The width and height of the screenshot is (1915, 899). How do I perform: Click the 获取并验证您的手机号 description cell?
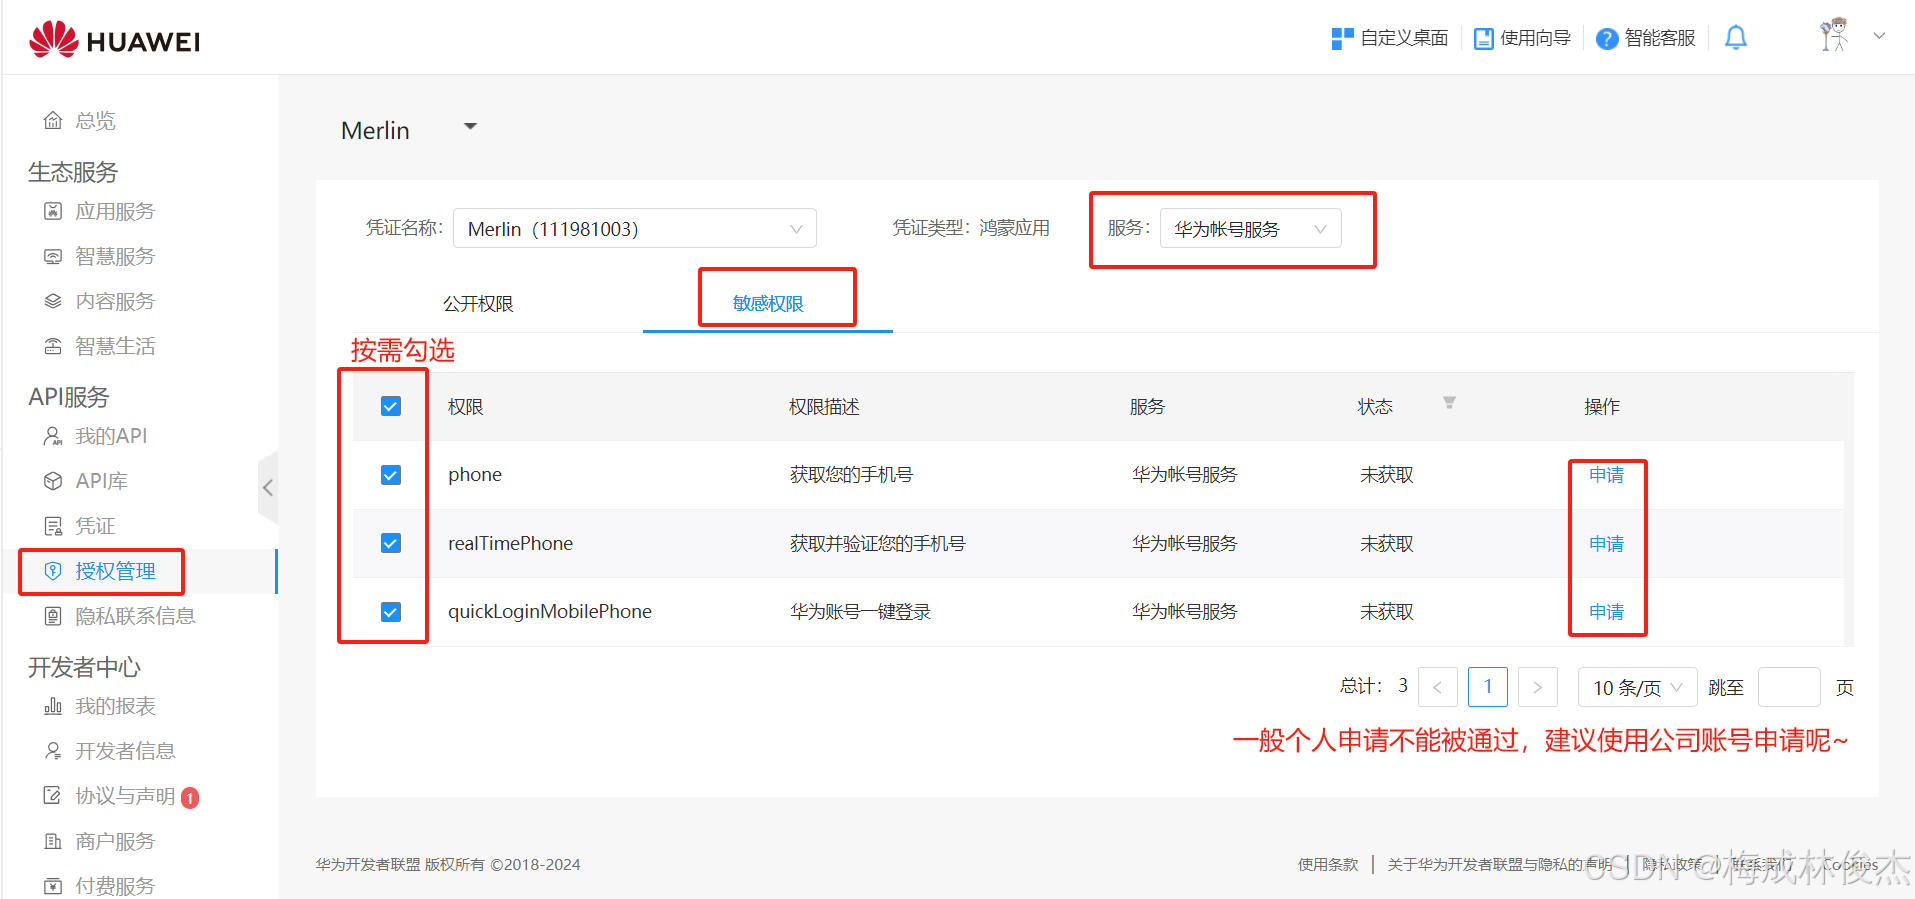878,544
